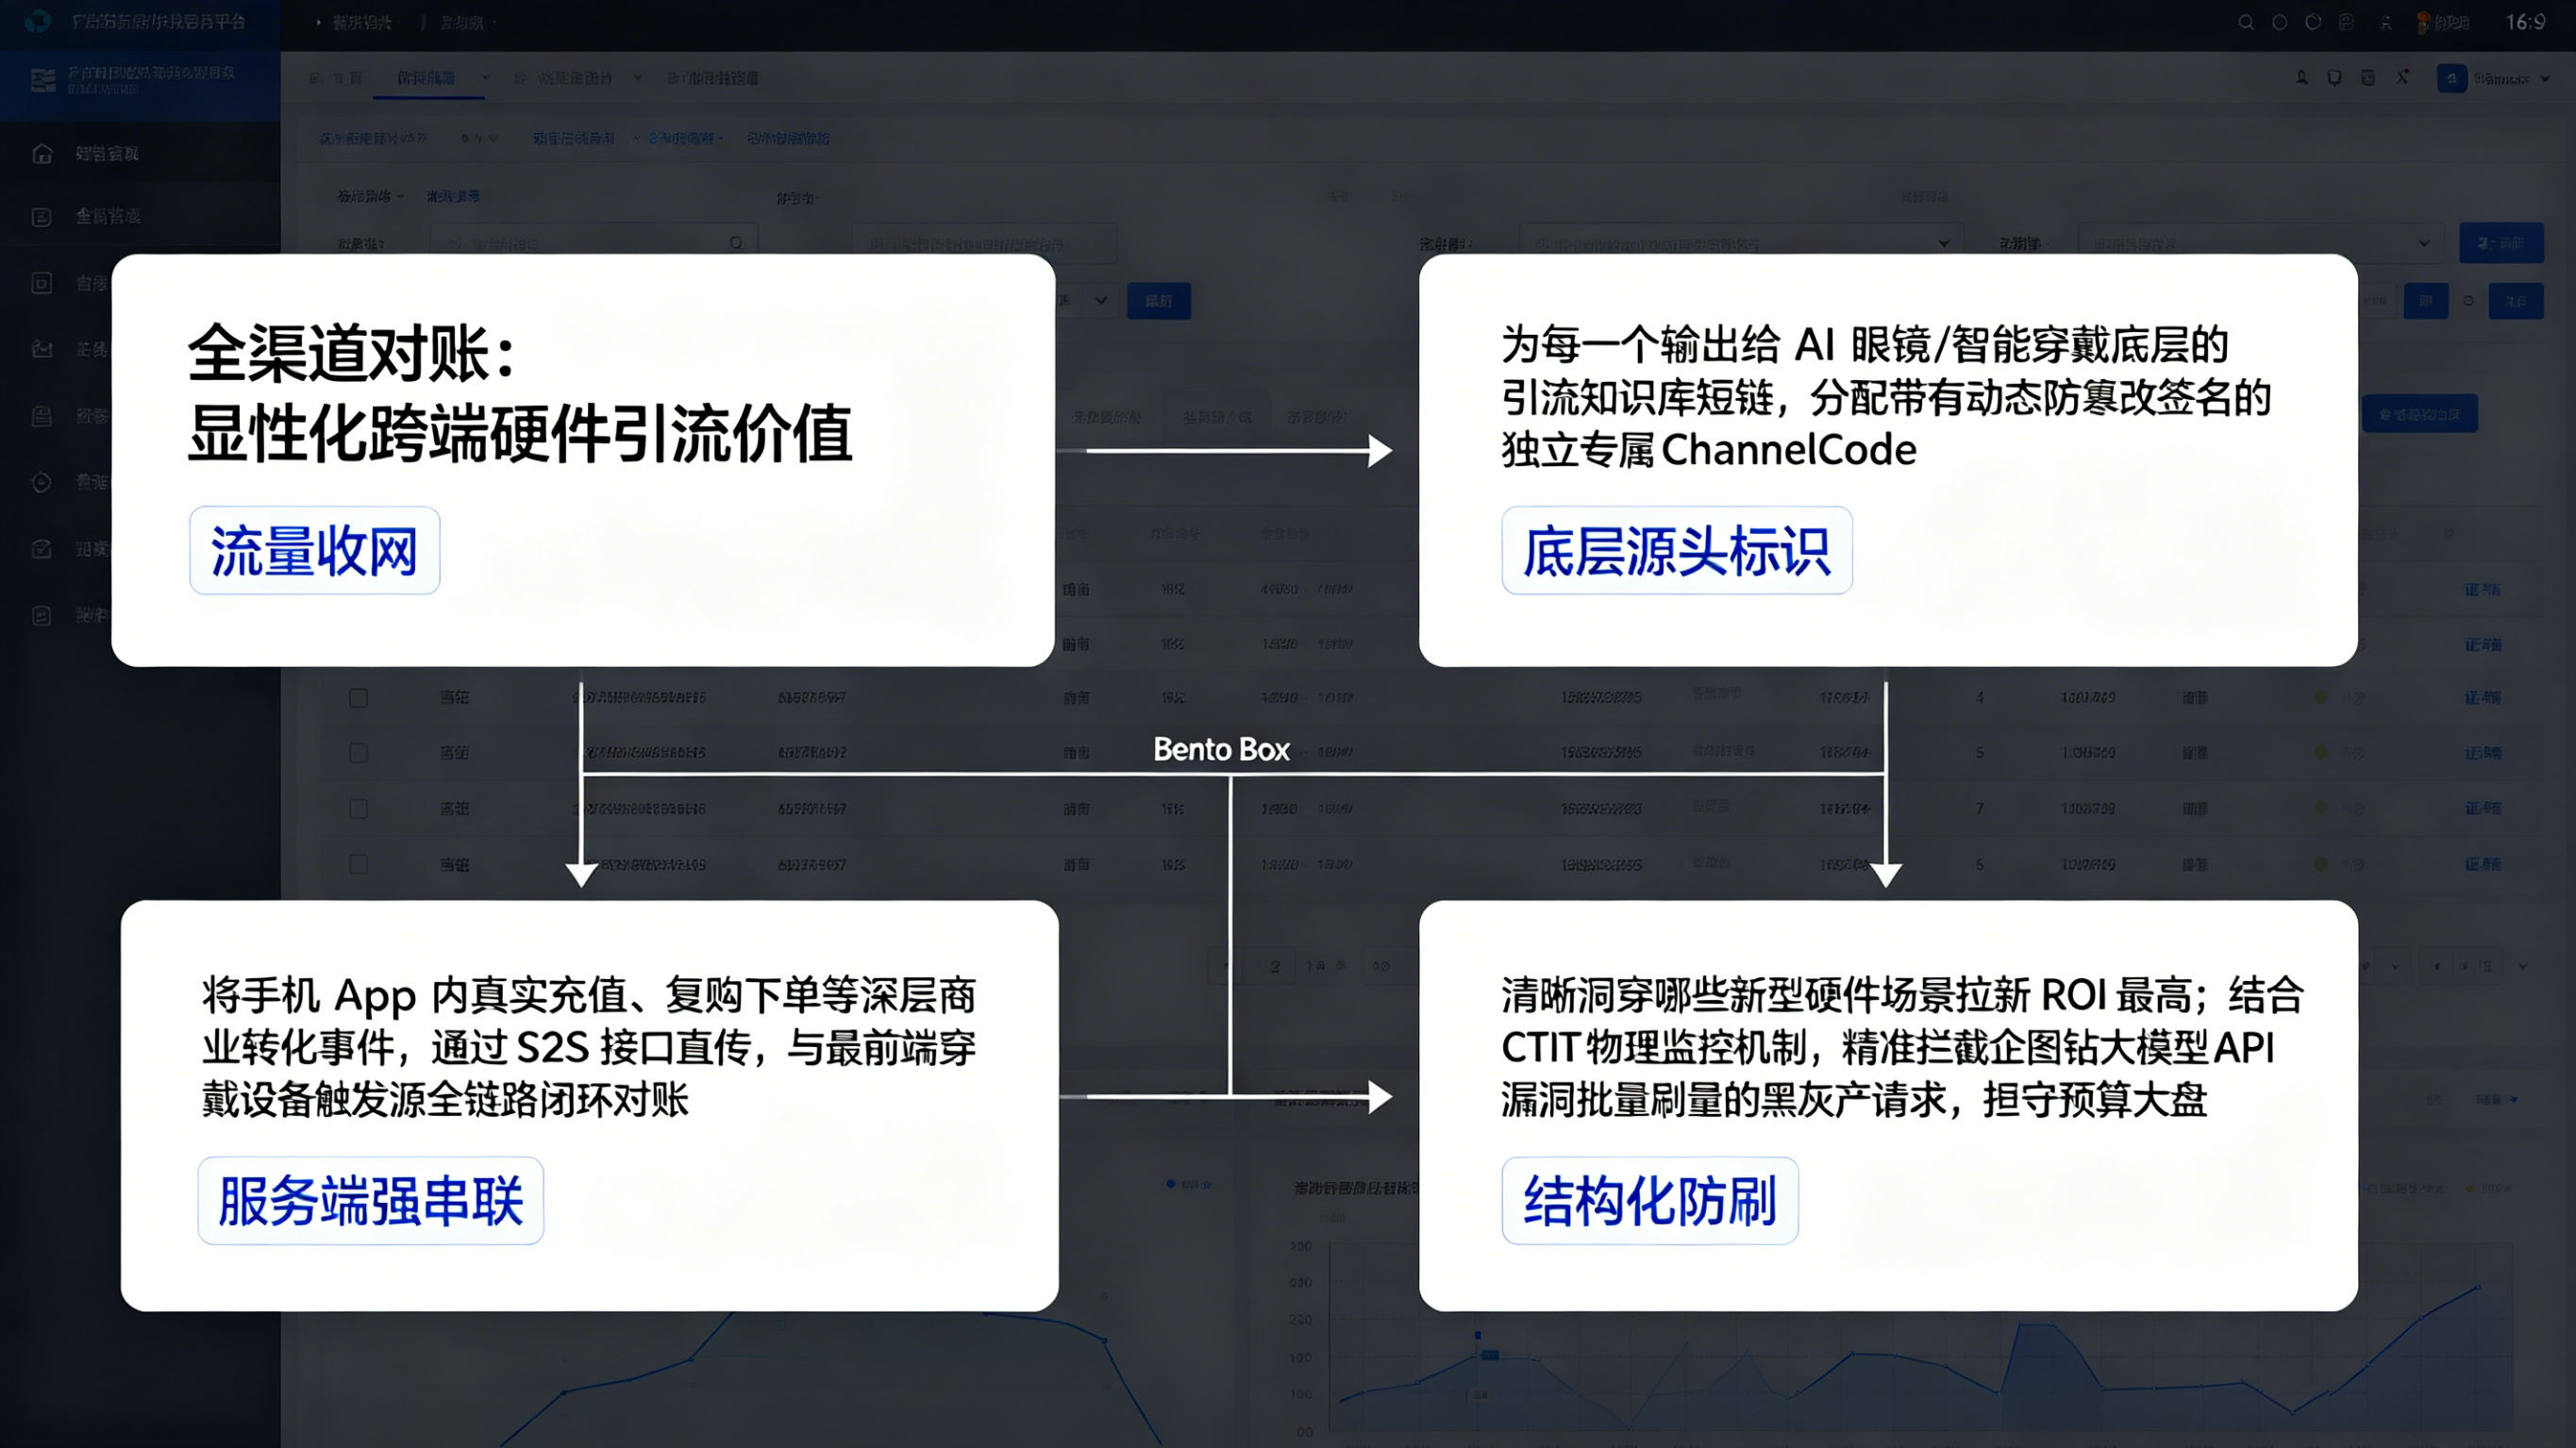Select the checkbox on the second table row

pyautogui.click(x=358, y=752)
